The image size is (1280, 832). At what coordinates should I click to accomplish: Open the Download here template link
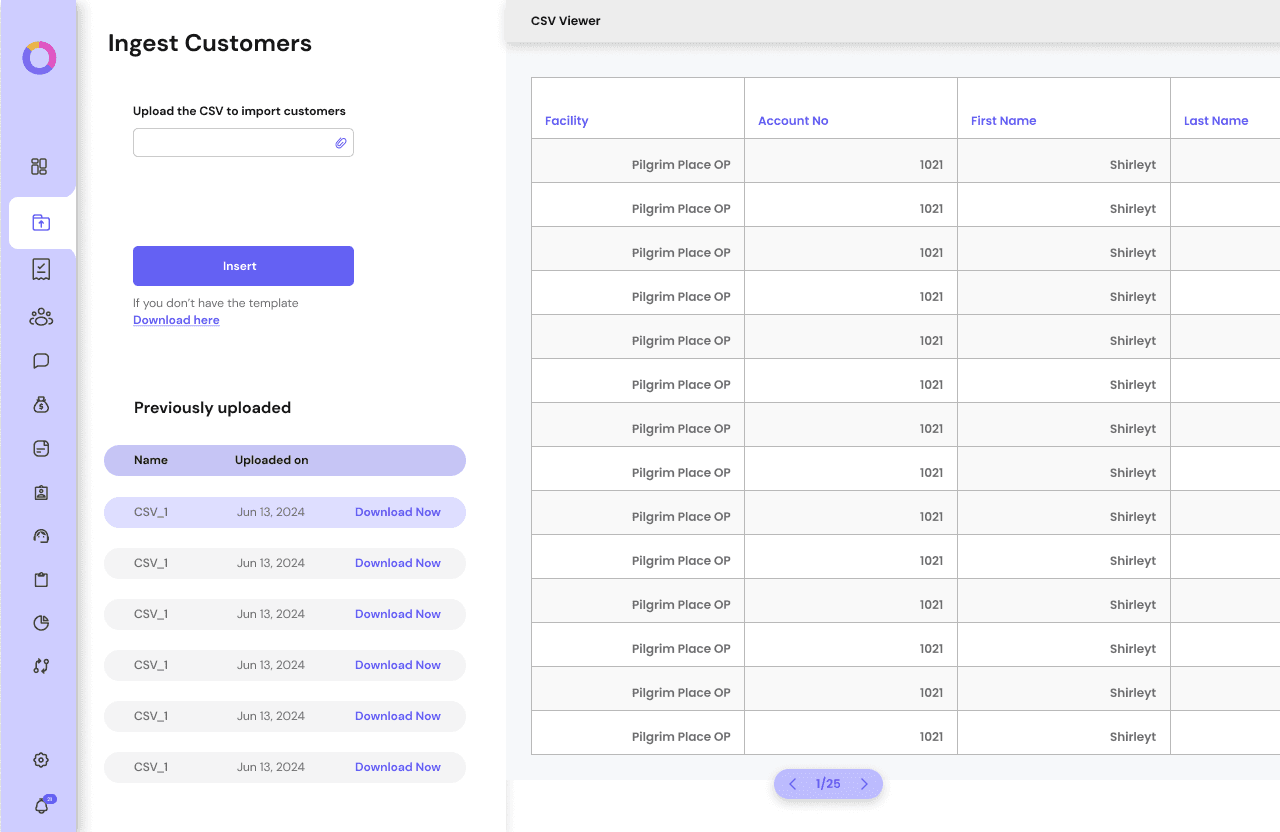[176, 319]
